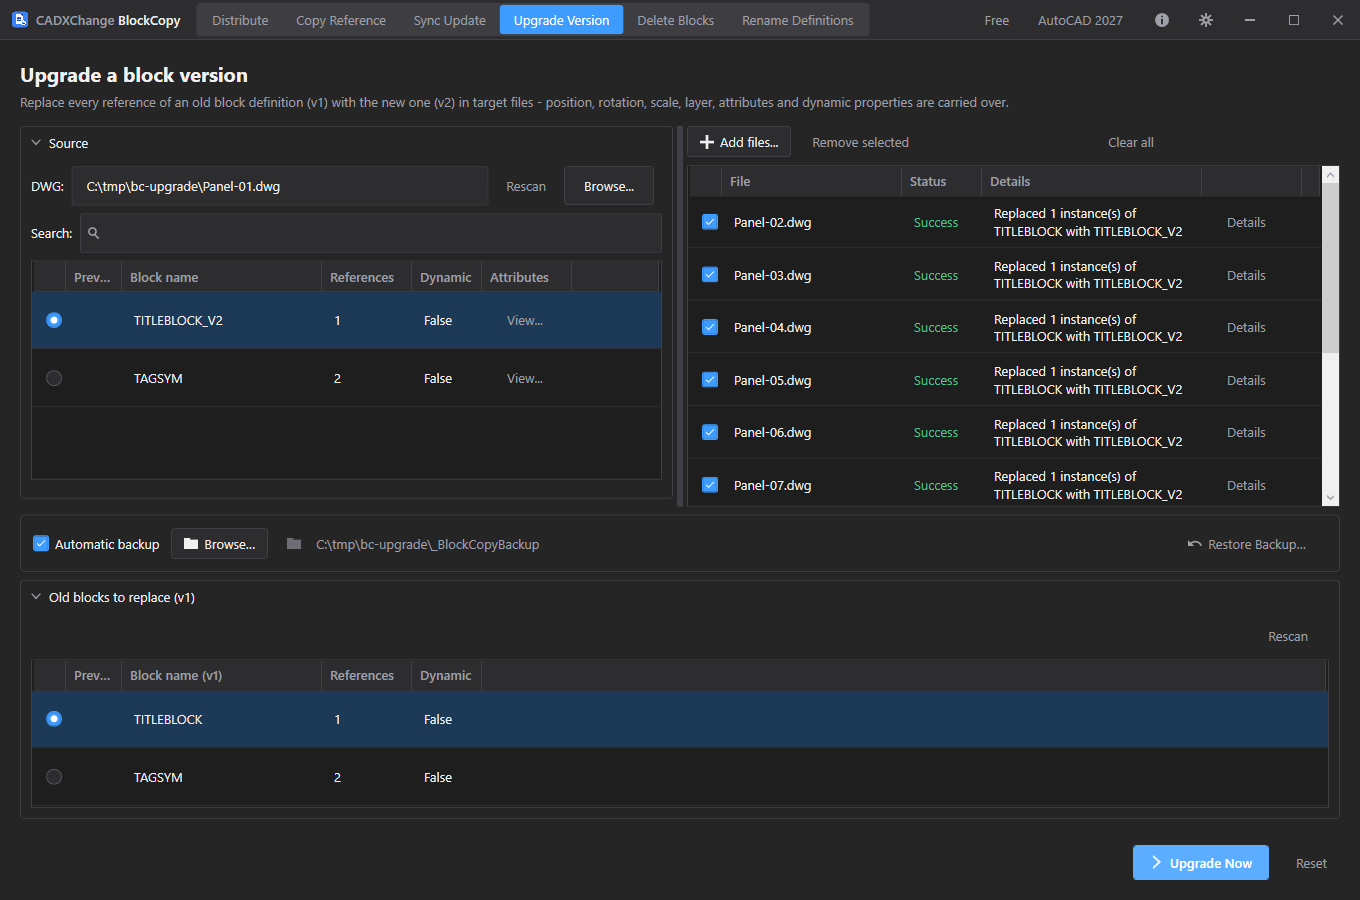1360x900 pixels.
Task: Click the AutoCAD 2027 version selector
Action: pyautogui.click(x=1080, y=20)
